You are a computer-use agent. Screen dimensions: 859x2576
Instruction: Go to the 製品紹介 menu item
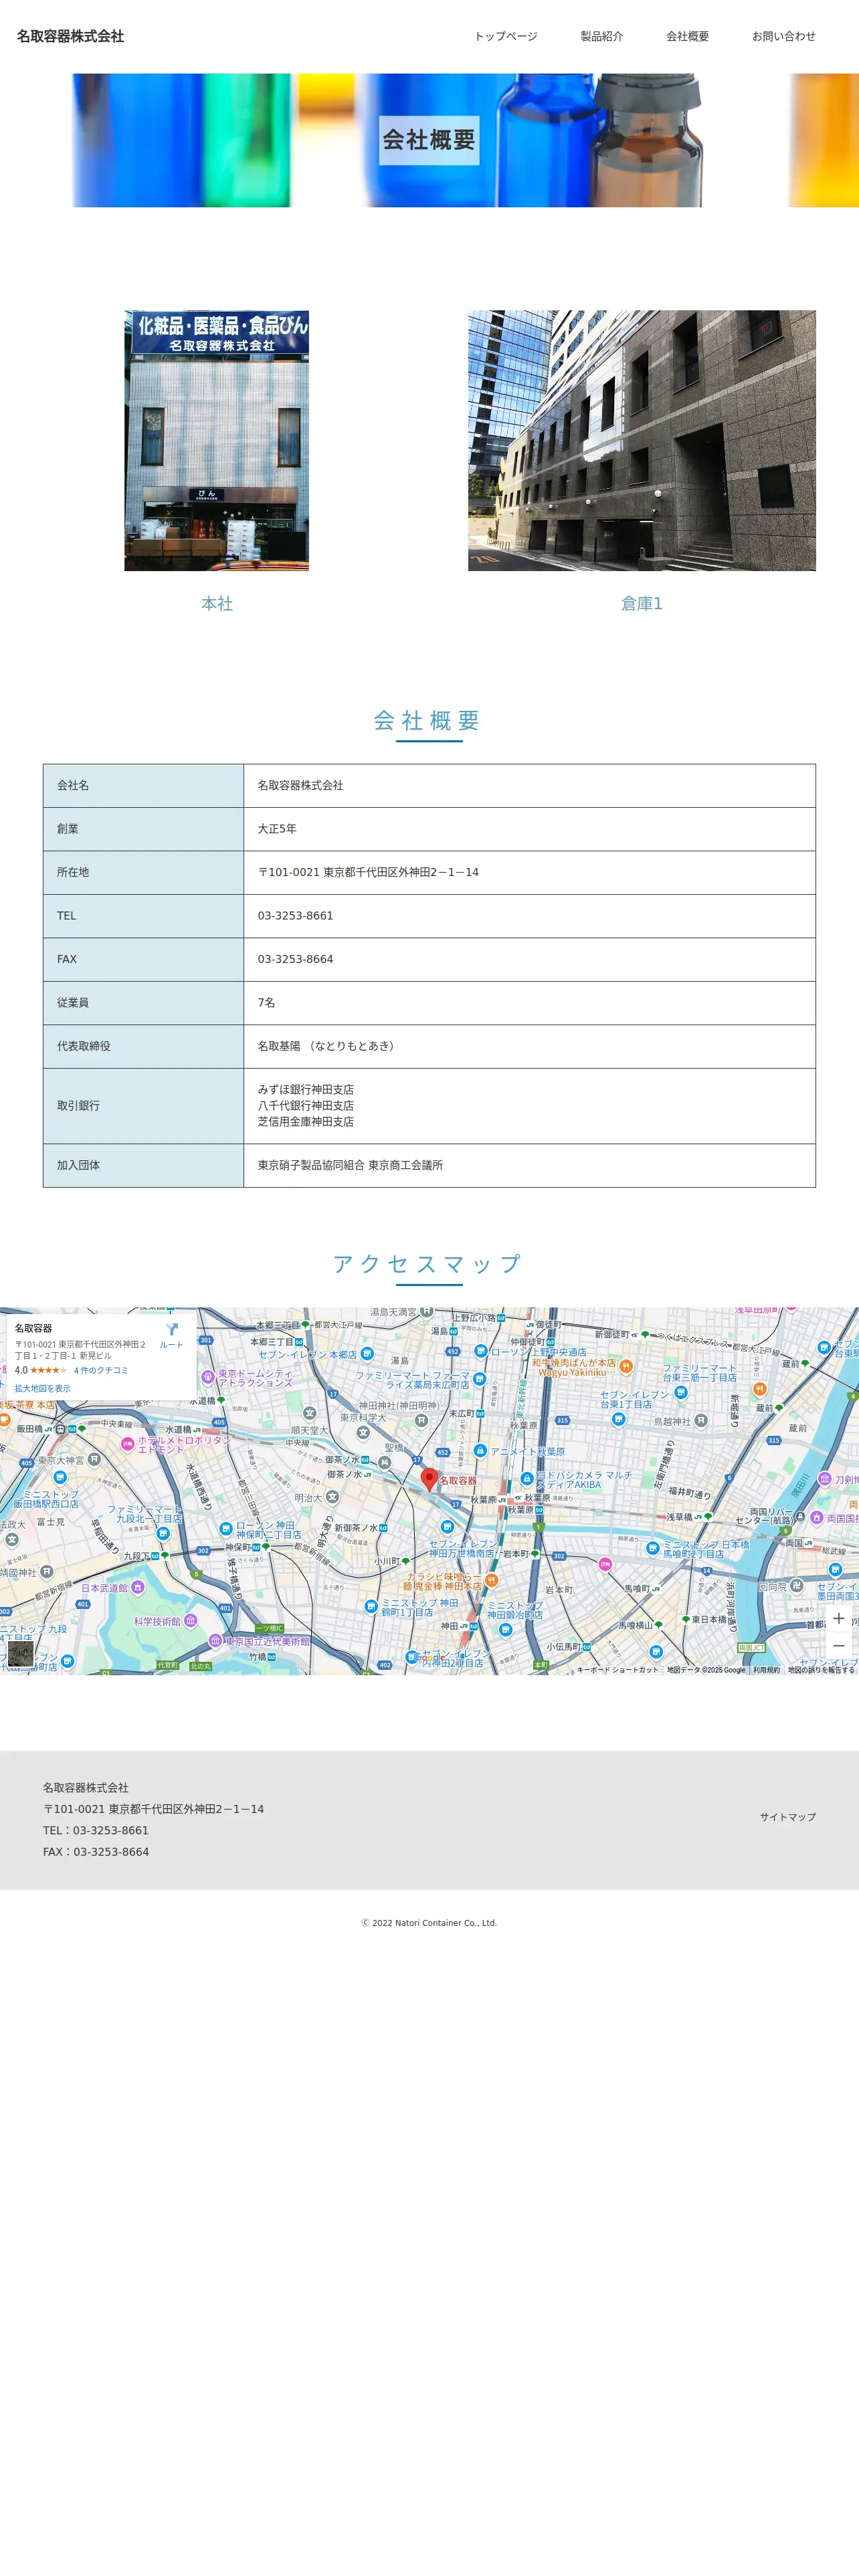pos(602,36)
